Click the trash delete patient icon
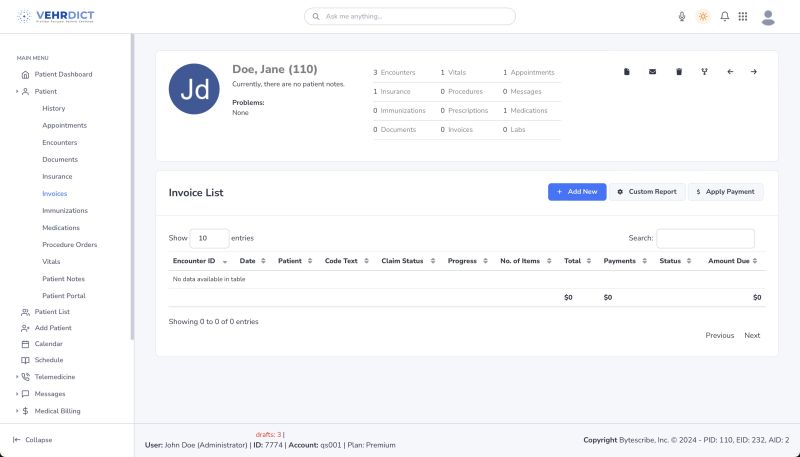The image size is (800, 457). (679, 72)
